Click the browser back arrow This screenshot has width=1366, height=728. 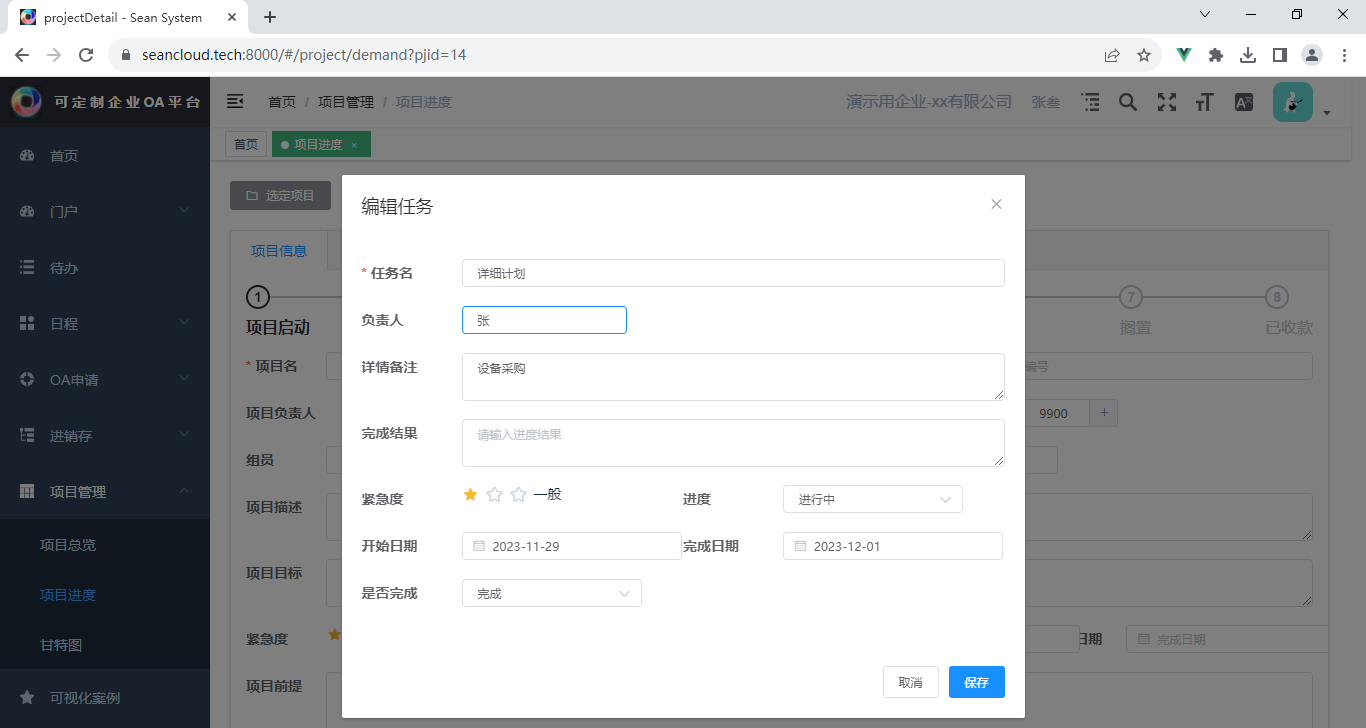click(22, 55)
